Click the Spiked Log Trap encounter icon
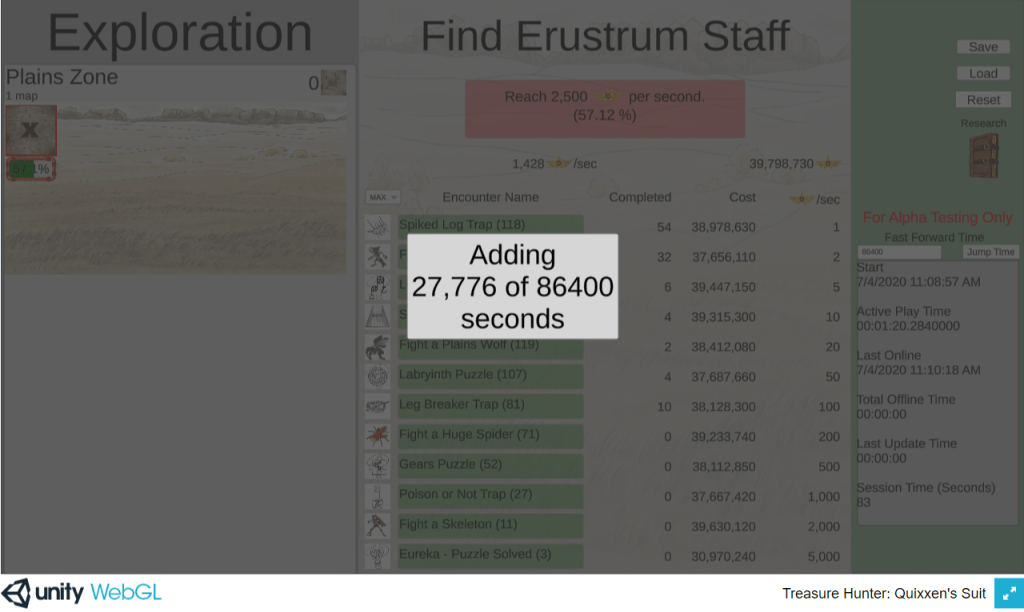The width and height of the screenshot is (1024, 612). (378, 226)
